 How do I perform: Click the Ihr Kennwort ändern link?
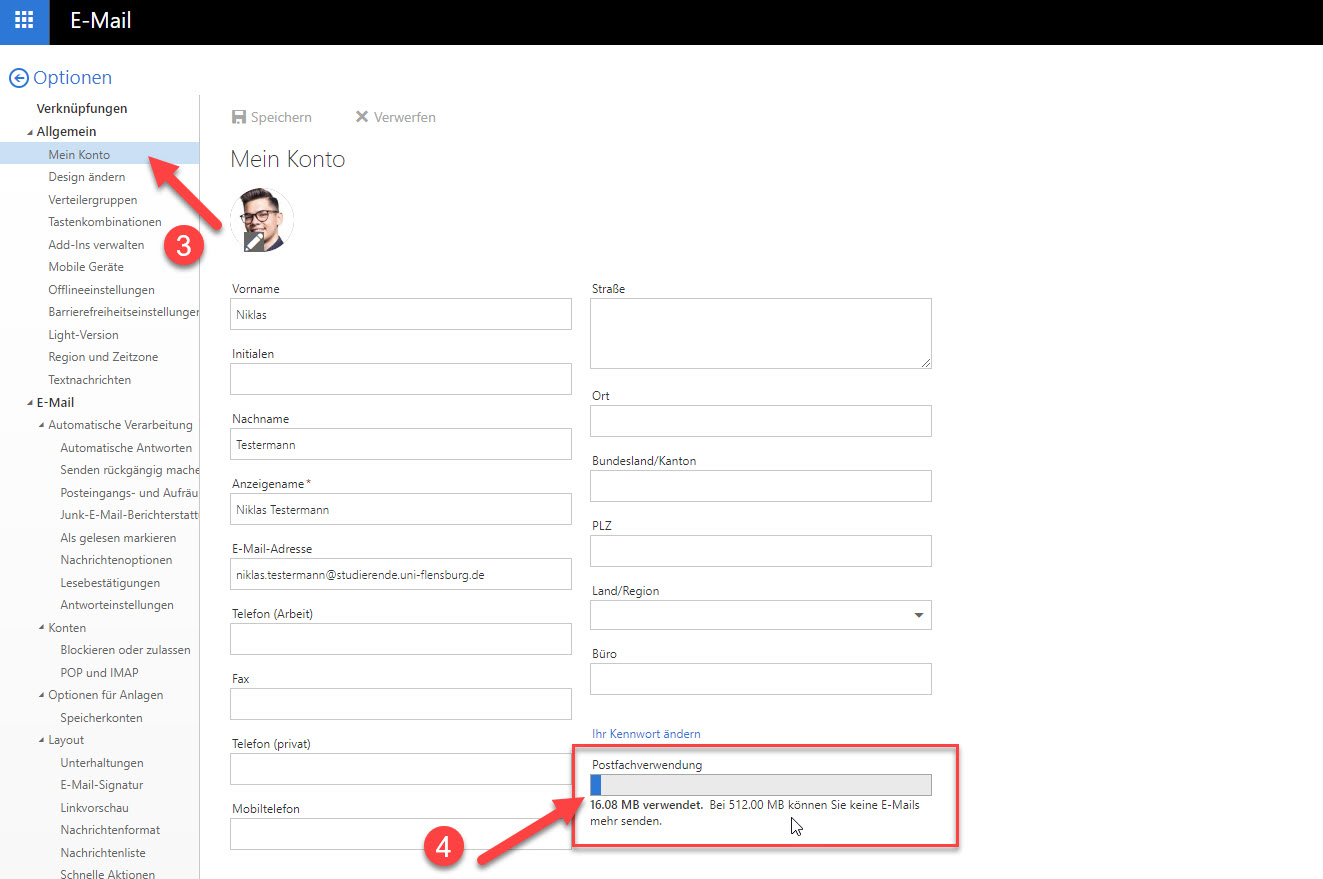(x=646, y=734)
